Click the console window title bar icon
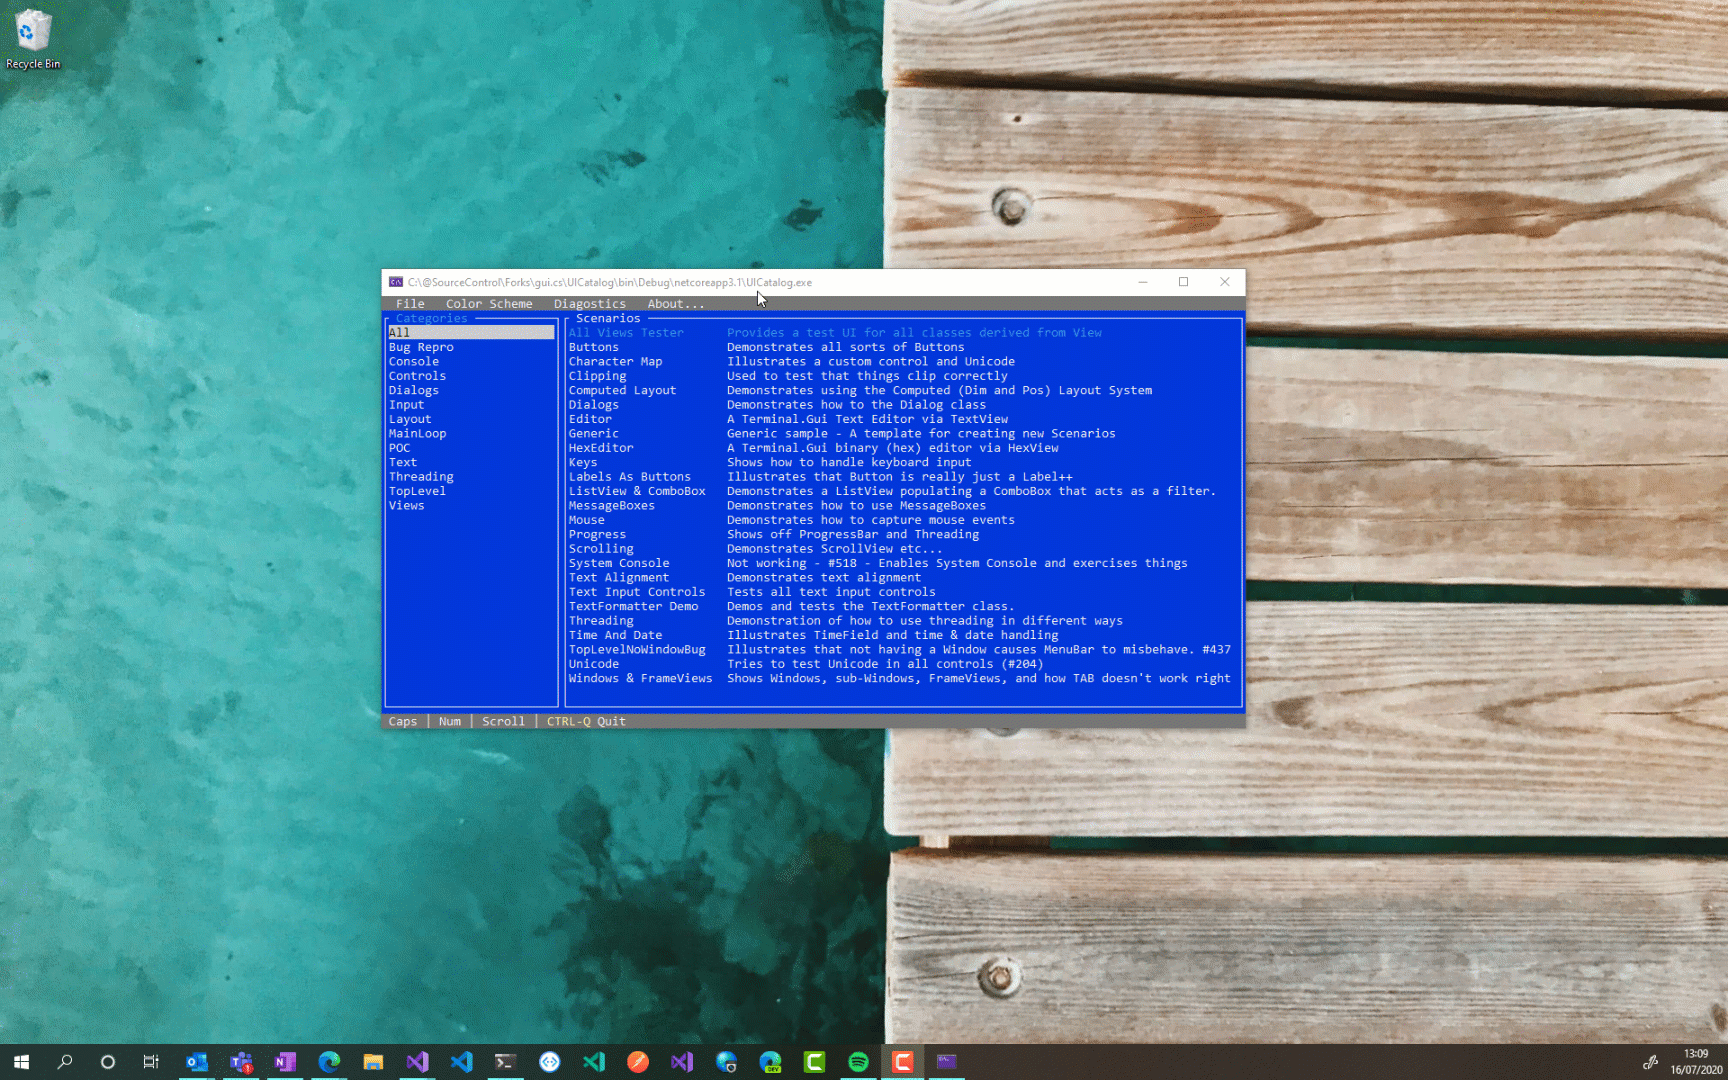Screen dimensions: 1728x1080 tap(396, 282)
